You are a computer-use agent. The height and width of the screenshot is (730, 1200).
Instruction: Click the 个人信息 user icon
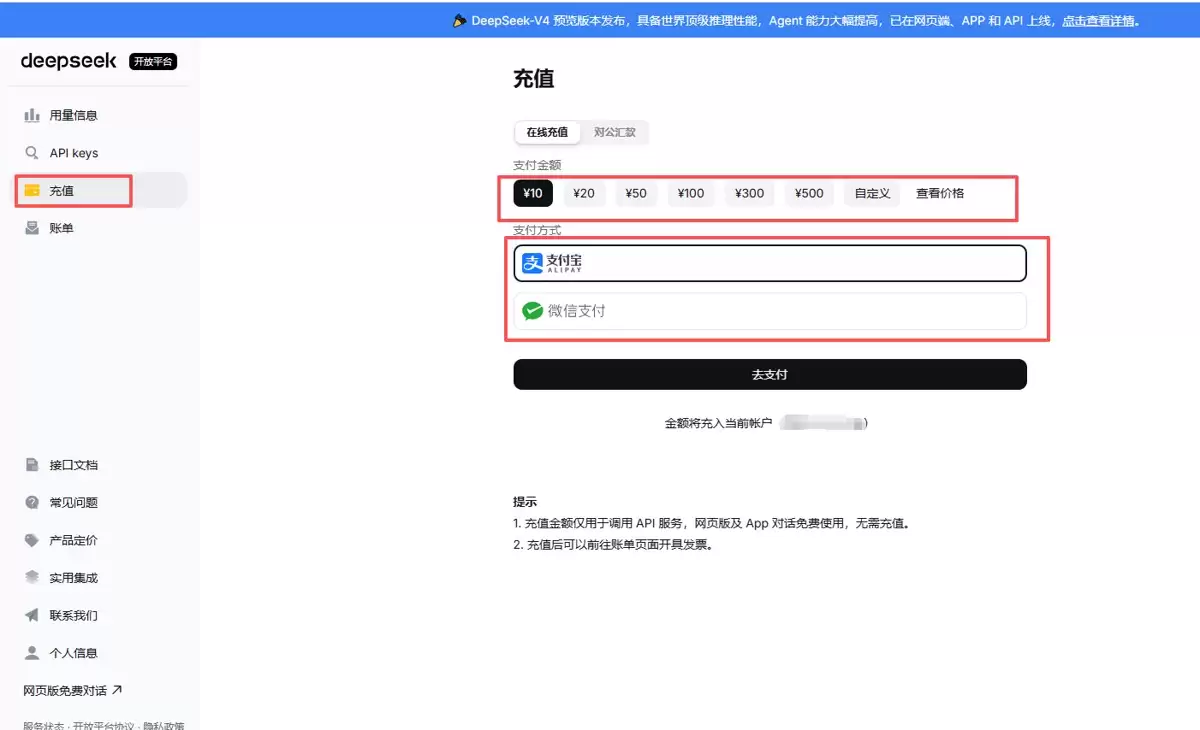tap(32, 653)
